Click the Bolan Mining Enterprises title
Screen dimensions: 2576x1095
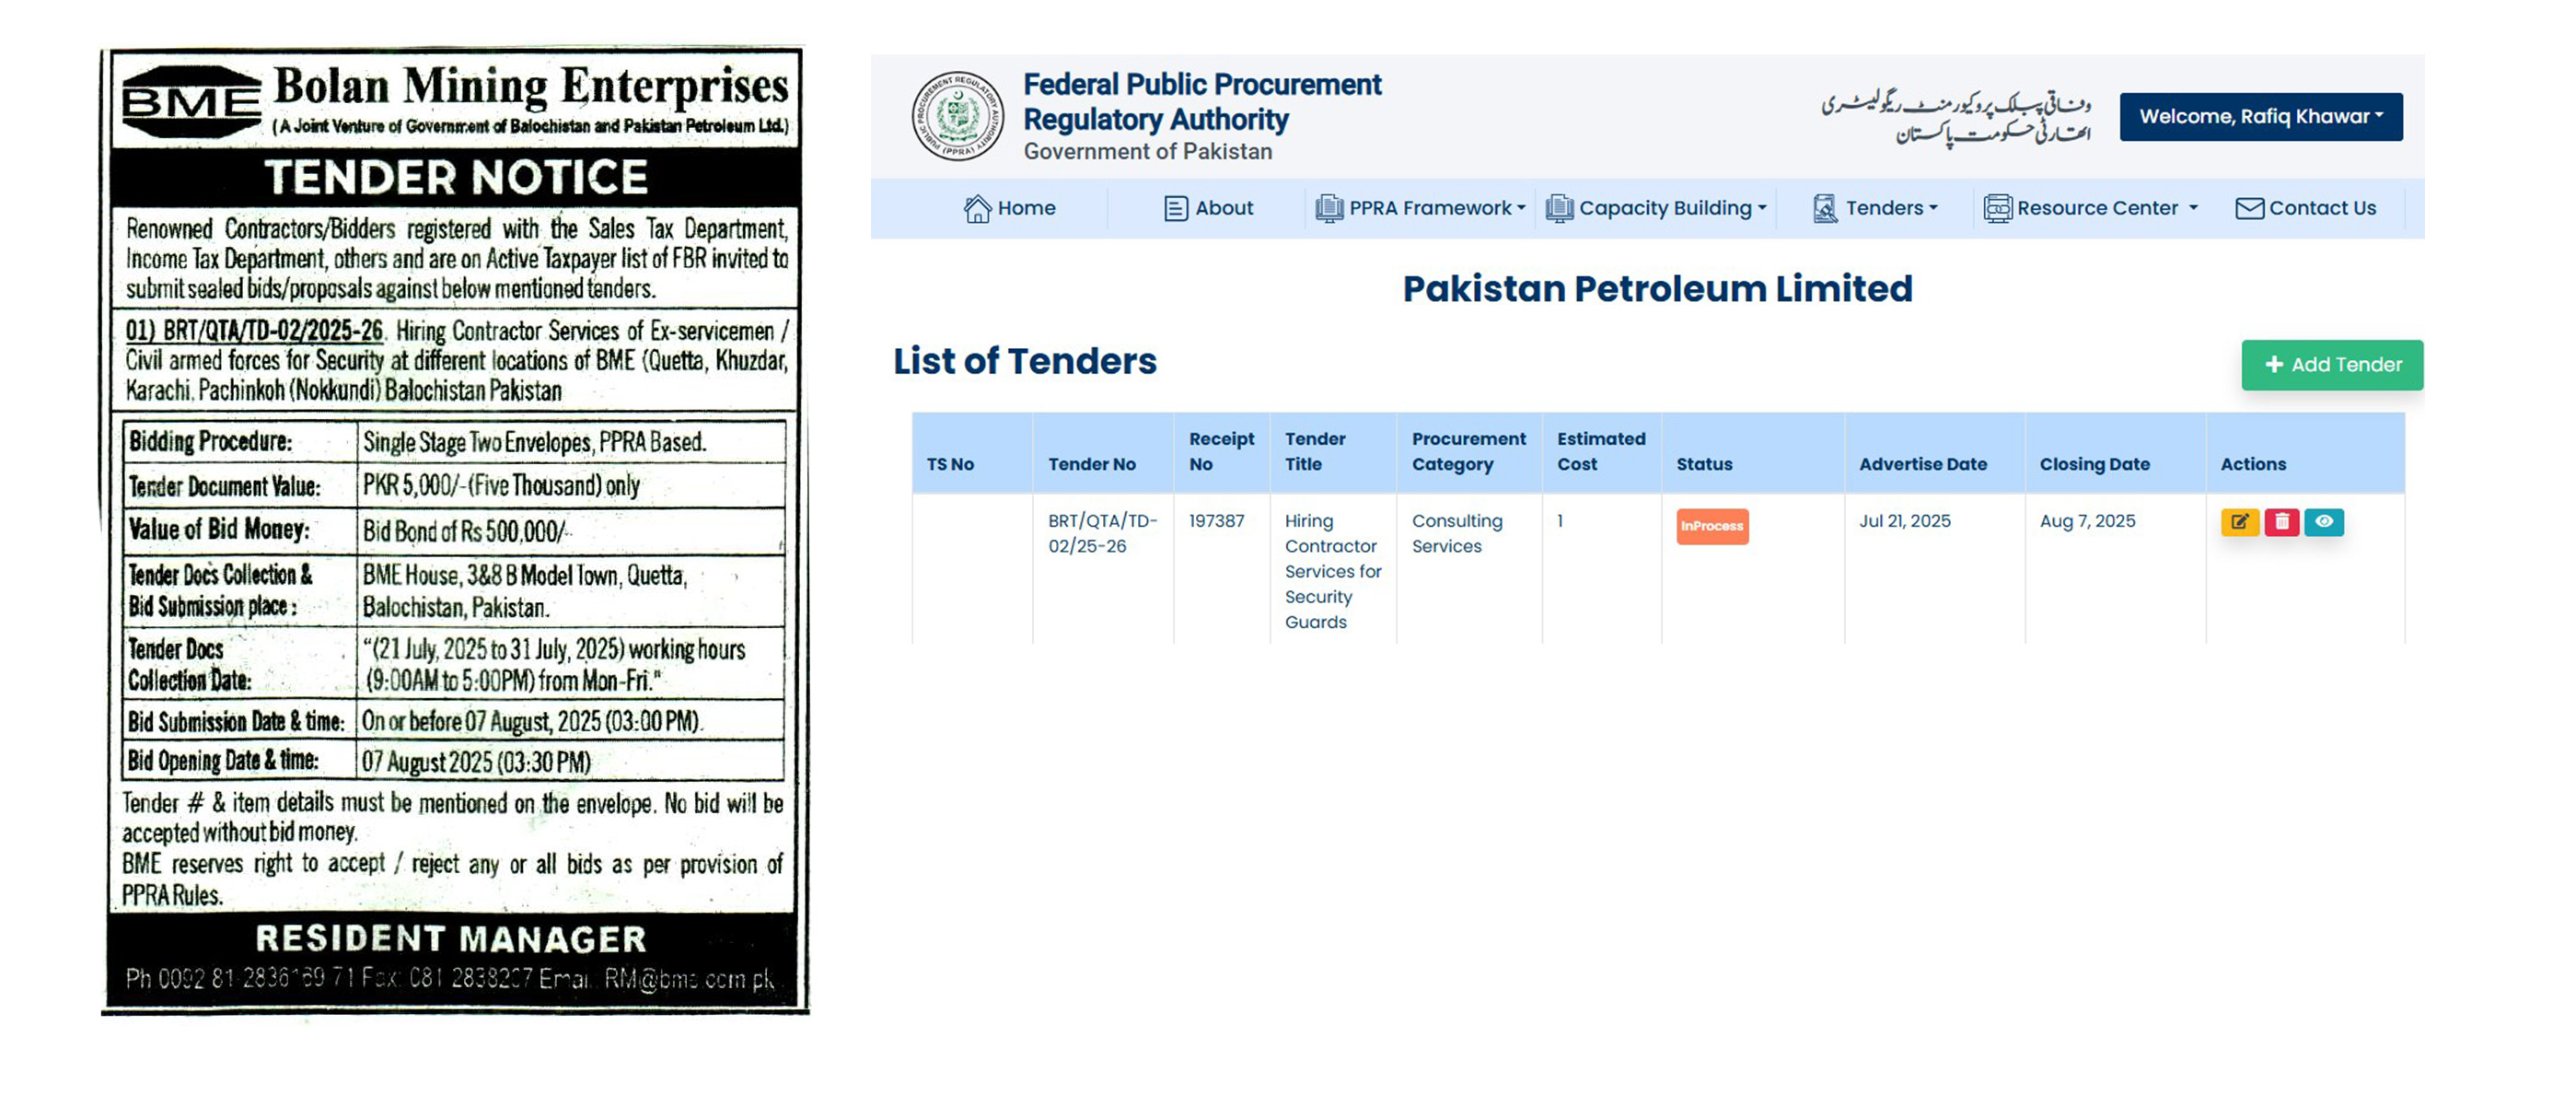point(531,86)
